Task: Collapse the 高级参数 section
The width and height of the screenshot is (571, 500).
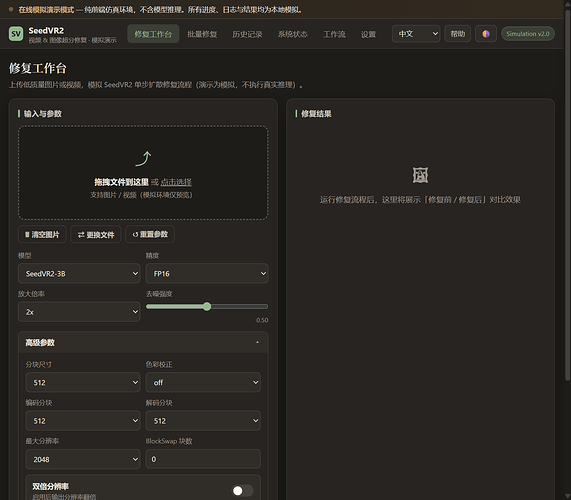Action: (143, 342)
